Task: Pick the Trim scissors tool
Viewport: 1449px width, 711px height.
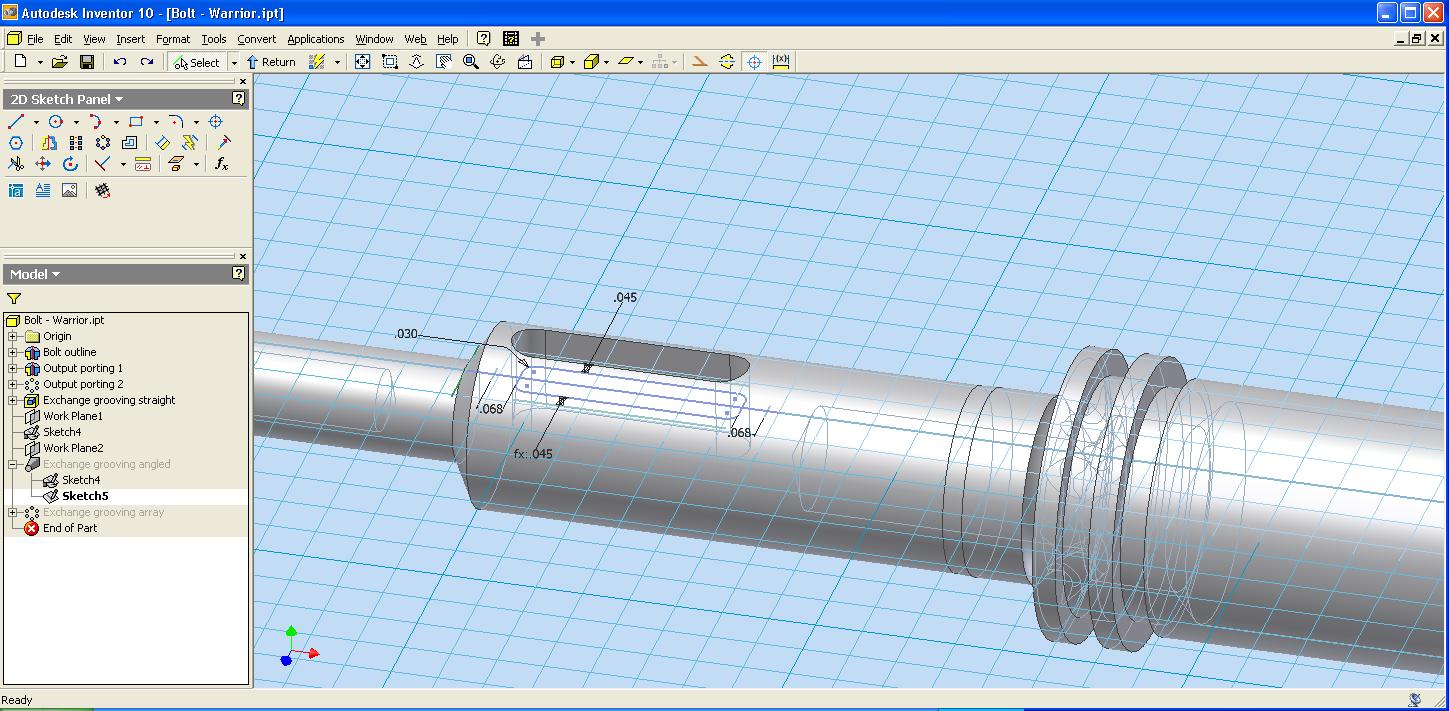Action: tap(16, 164)
